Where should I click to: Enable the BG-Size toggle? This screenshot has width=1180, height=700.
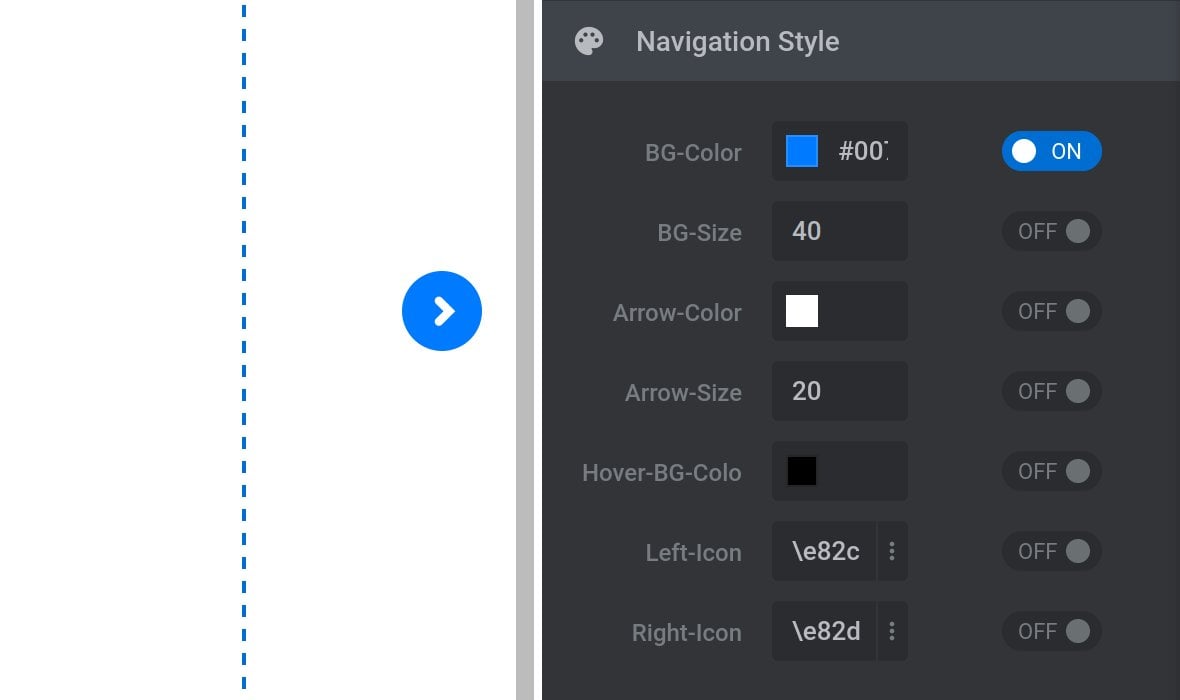tap(1051, 231)
